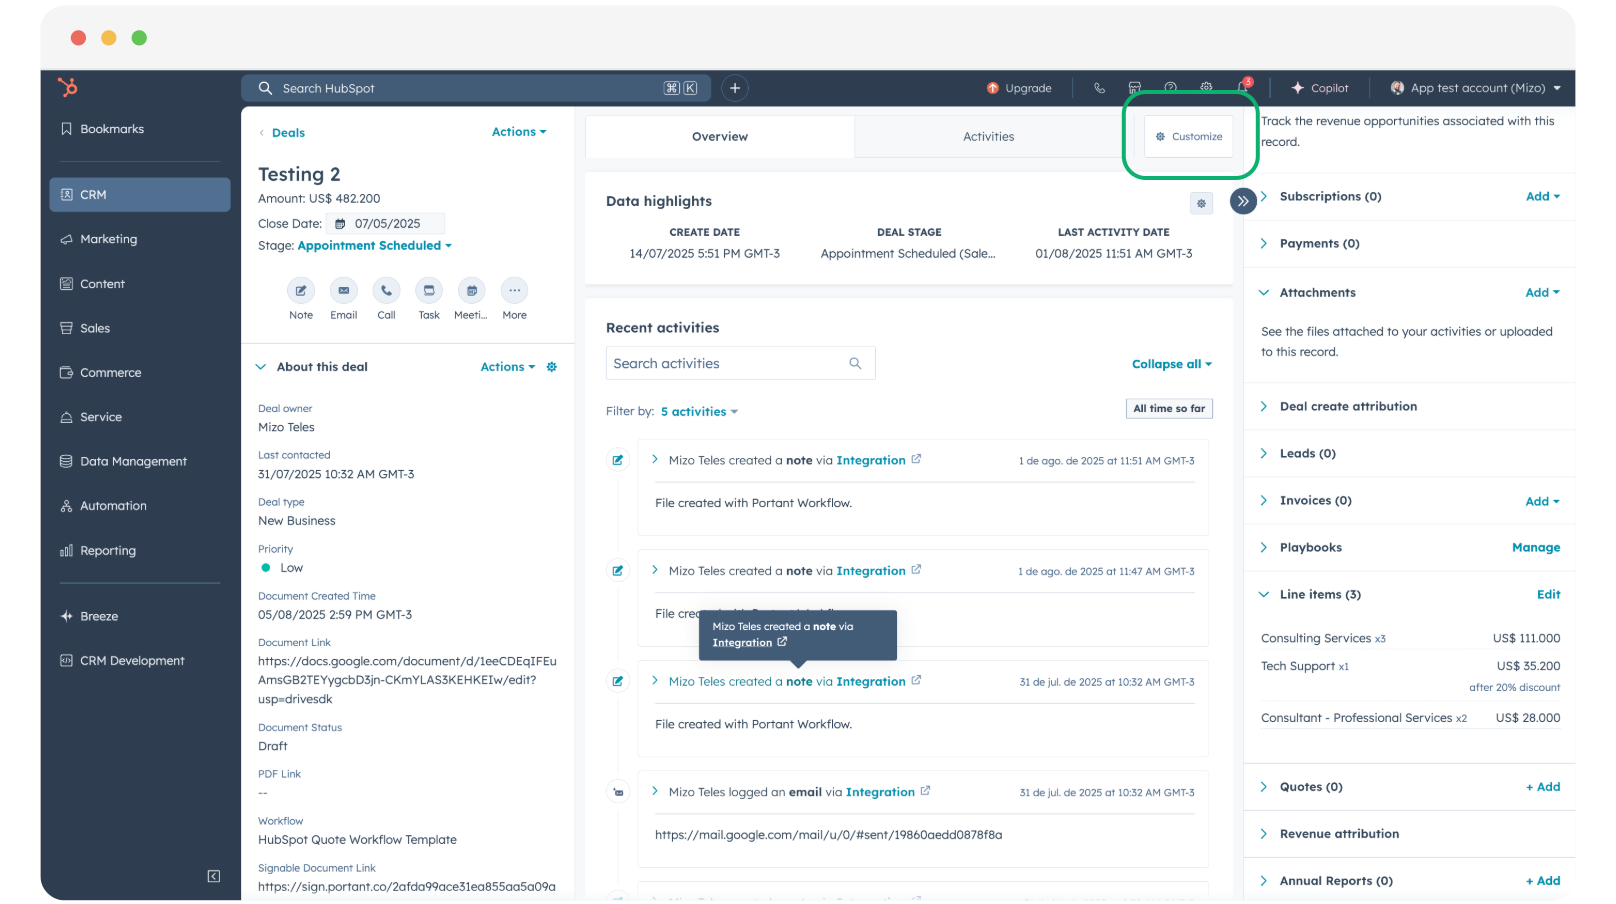Open the Collapse all dropdown
The height and width of the screenshot is (904, 1616).
(x=1171, y=364)
